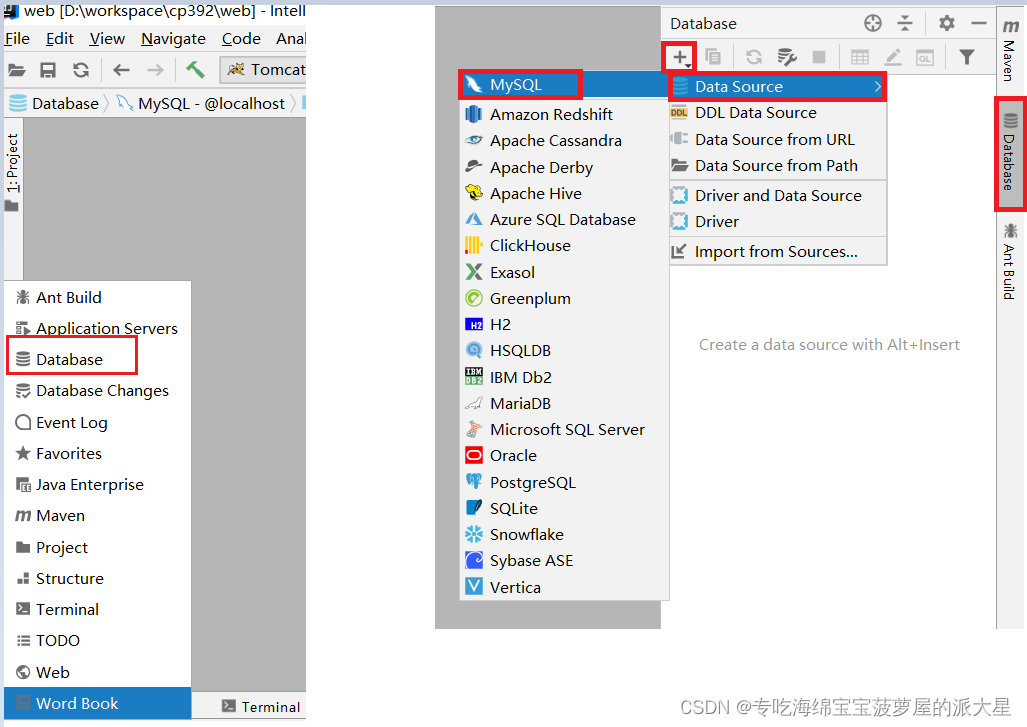The image size is (1027, 727).
Task: Click the stop square icon in Database toolbar
Action: (819, 58)
